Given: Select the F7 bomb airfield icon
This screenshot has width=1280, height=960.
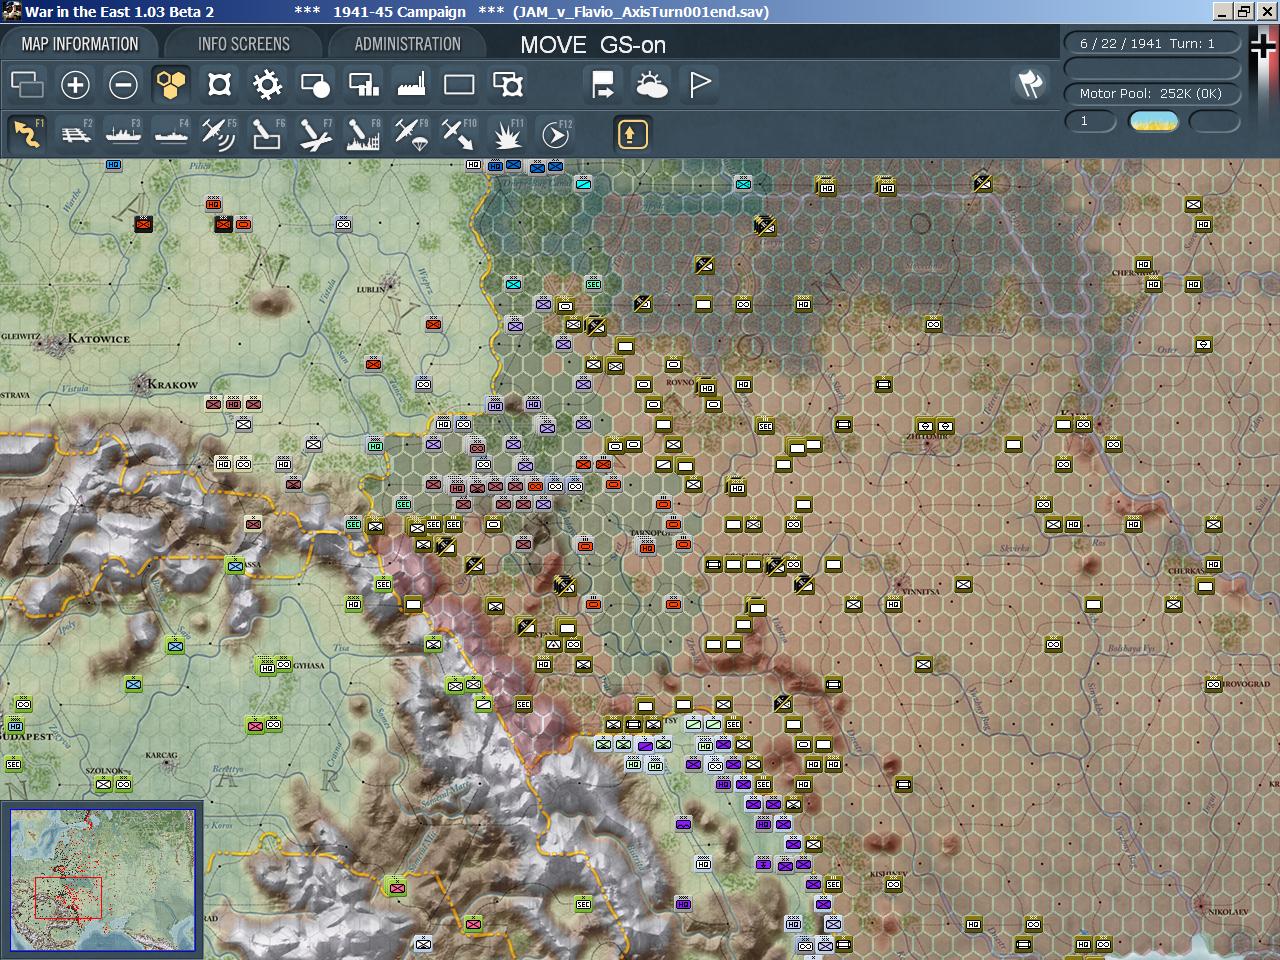Looking at the screenshot, I should pos(315,134).
